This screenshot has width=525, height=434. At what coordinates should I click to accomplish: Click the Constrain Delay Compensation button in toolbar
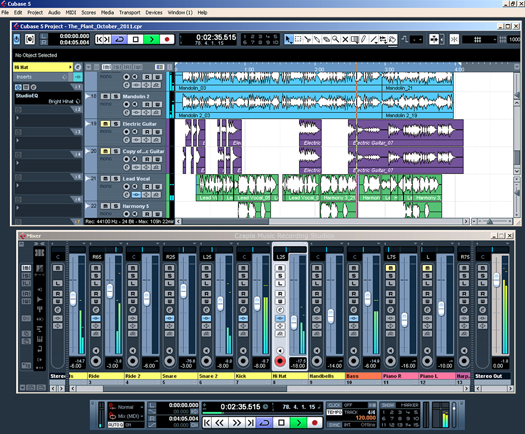(30, 40)
